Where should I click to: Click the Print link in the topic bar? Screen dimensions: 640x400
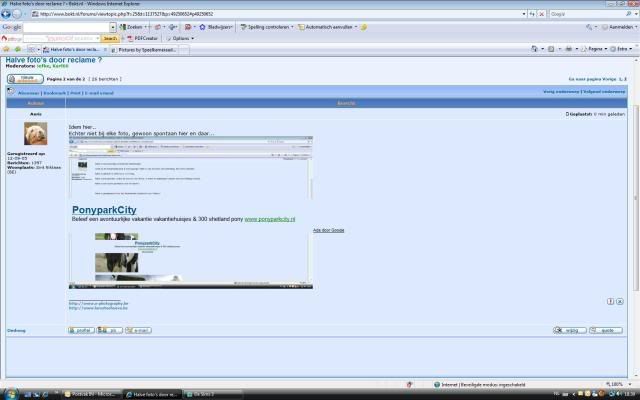tap(76, 93)
